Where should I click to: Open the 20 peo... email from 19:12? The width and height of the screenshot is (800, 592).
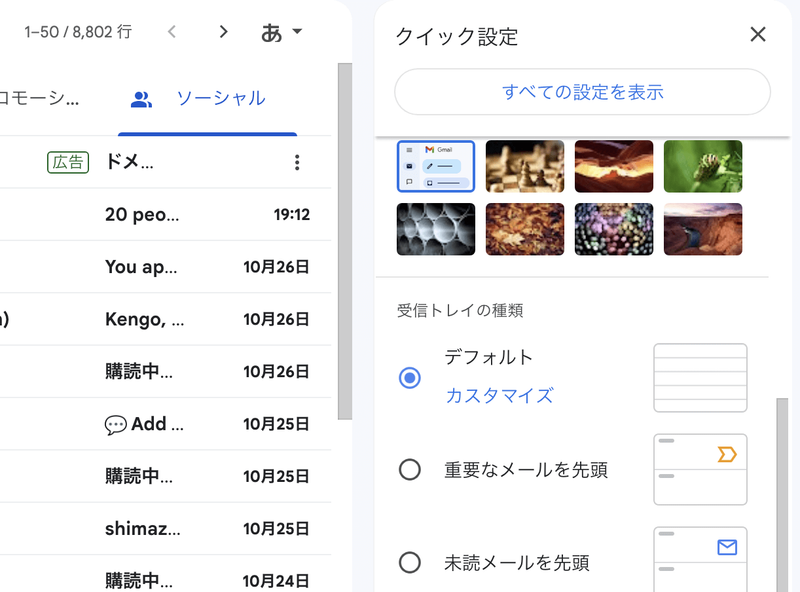[166, 214]
